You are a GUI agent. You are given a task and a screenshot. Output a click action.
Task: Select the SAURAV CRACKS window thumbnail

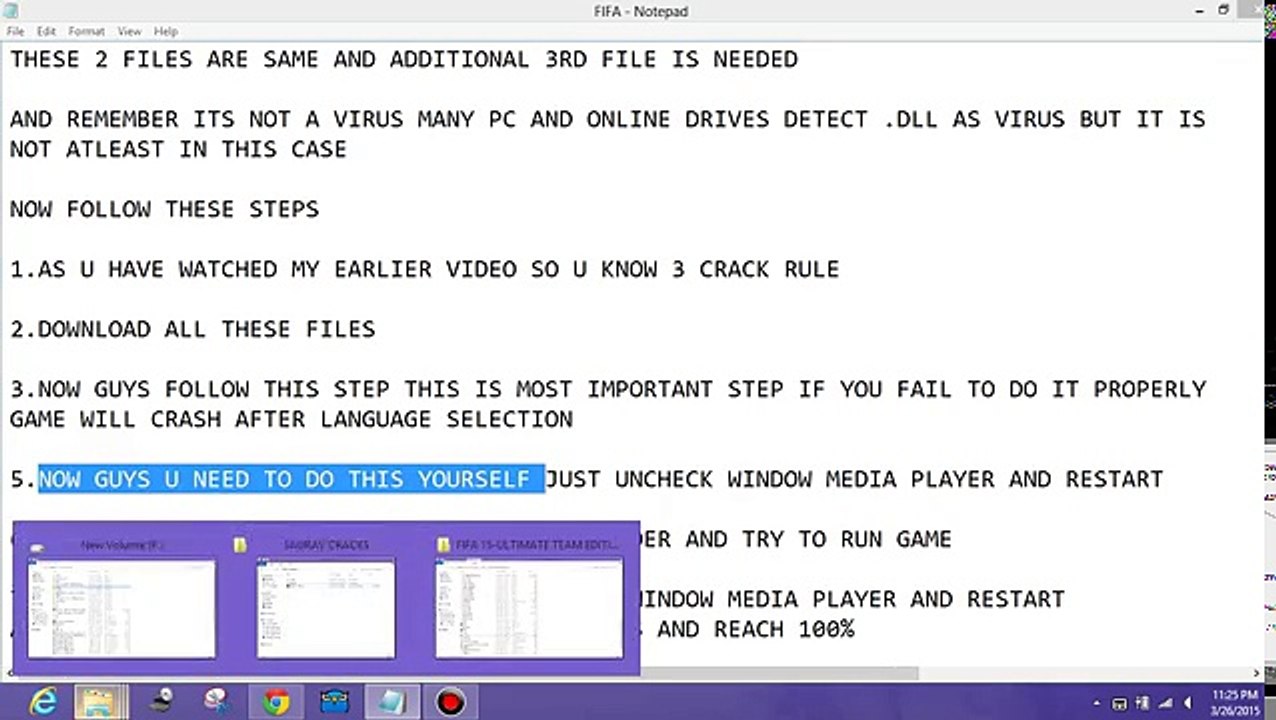(x=326, y=598)
